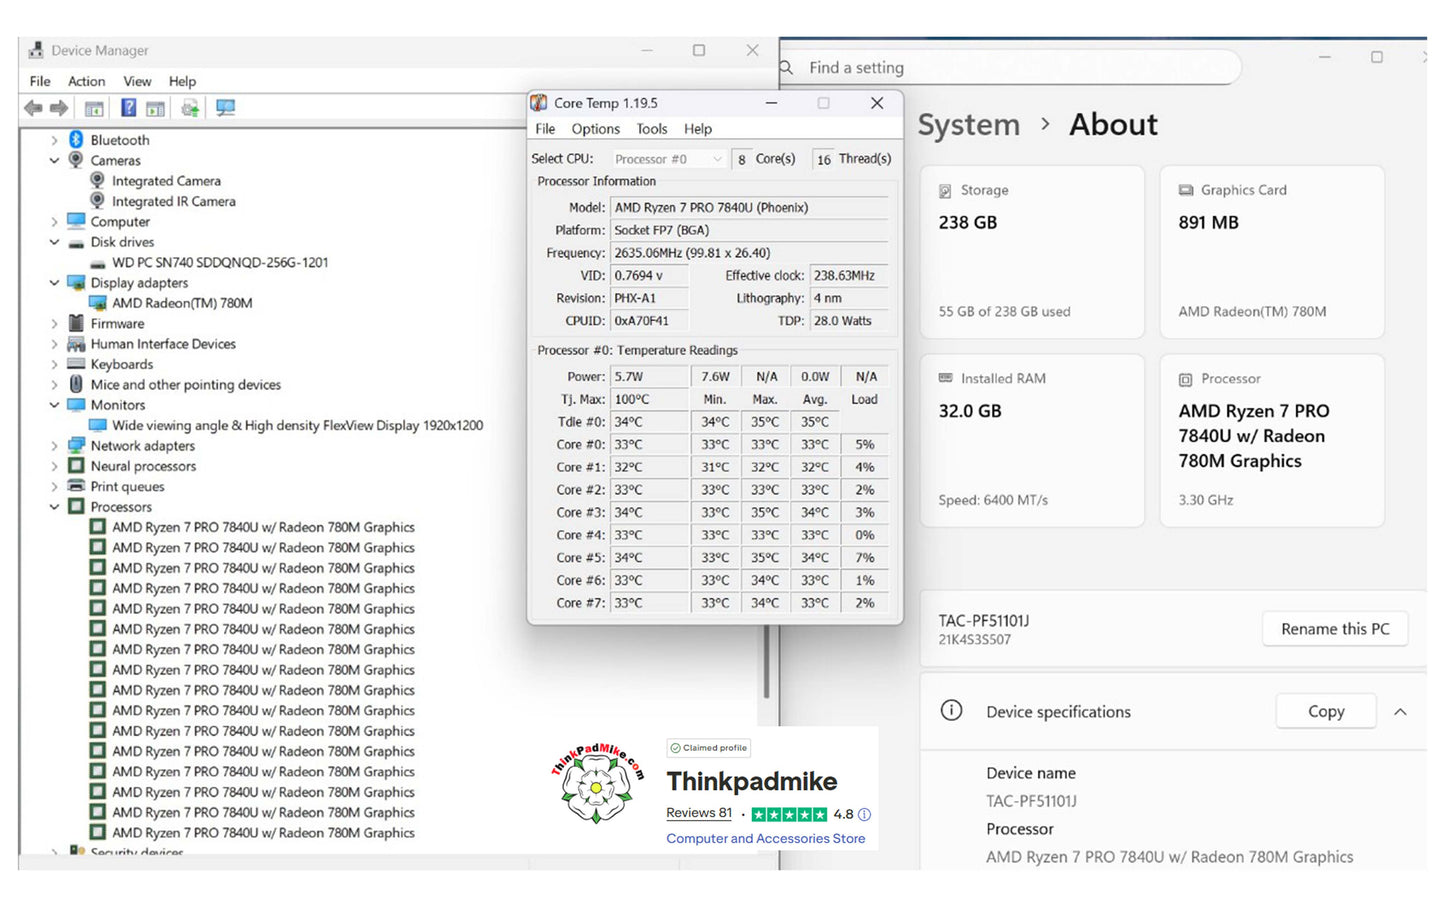
Task: Collapse the Processors tree node
Action: (x=55, y=507)
